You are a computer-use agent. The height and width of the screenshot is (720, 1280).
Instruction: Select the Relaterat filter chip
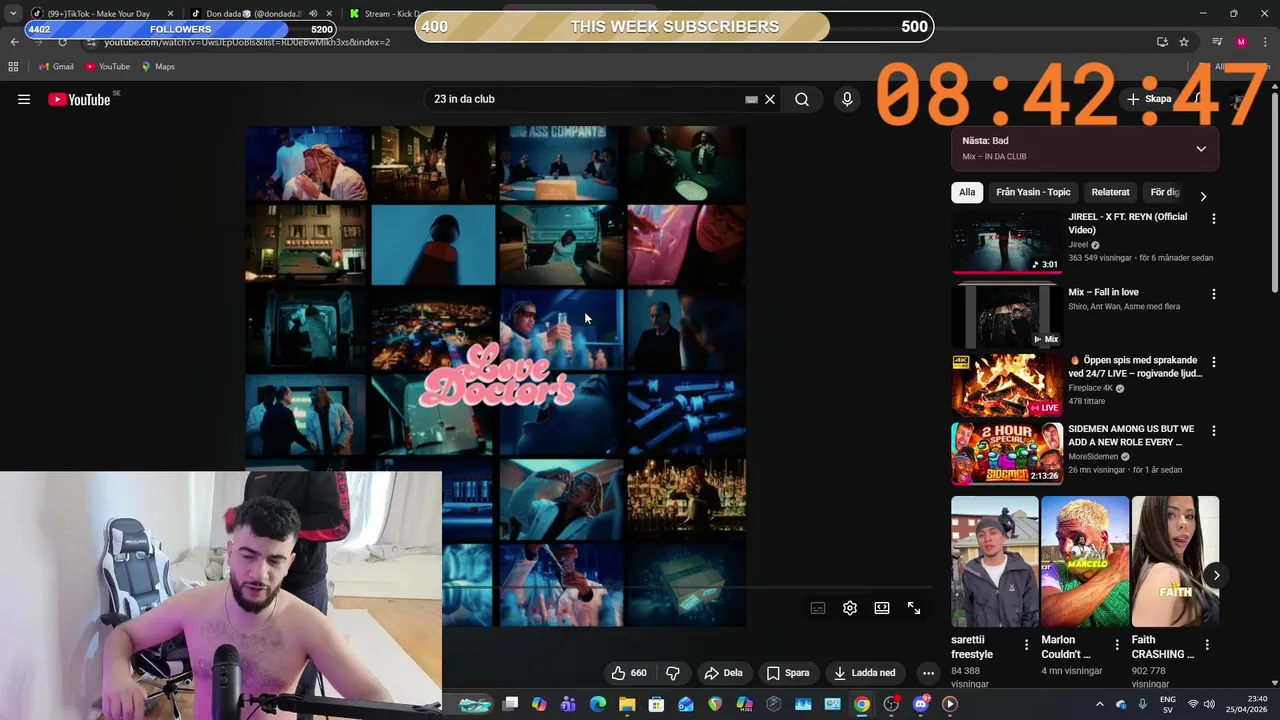(1110, 192)
